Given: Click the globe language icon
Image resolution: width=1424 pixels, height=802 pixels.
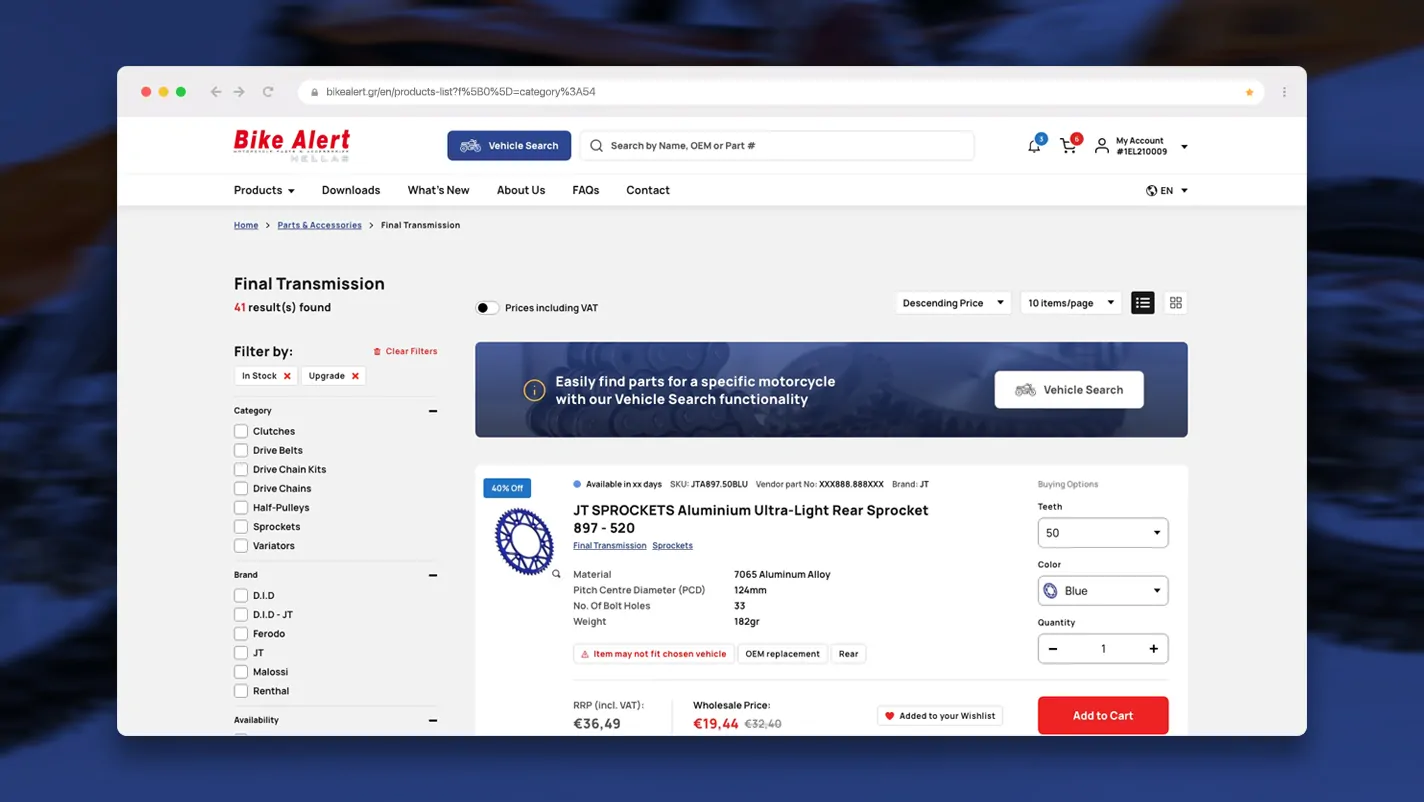Looking at the screenshot, I should [1151, 190].
